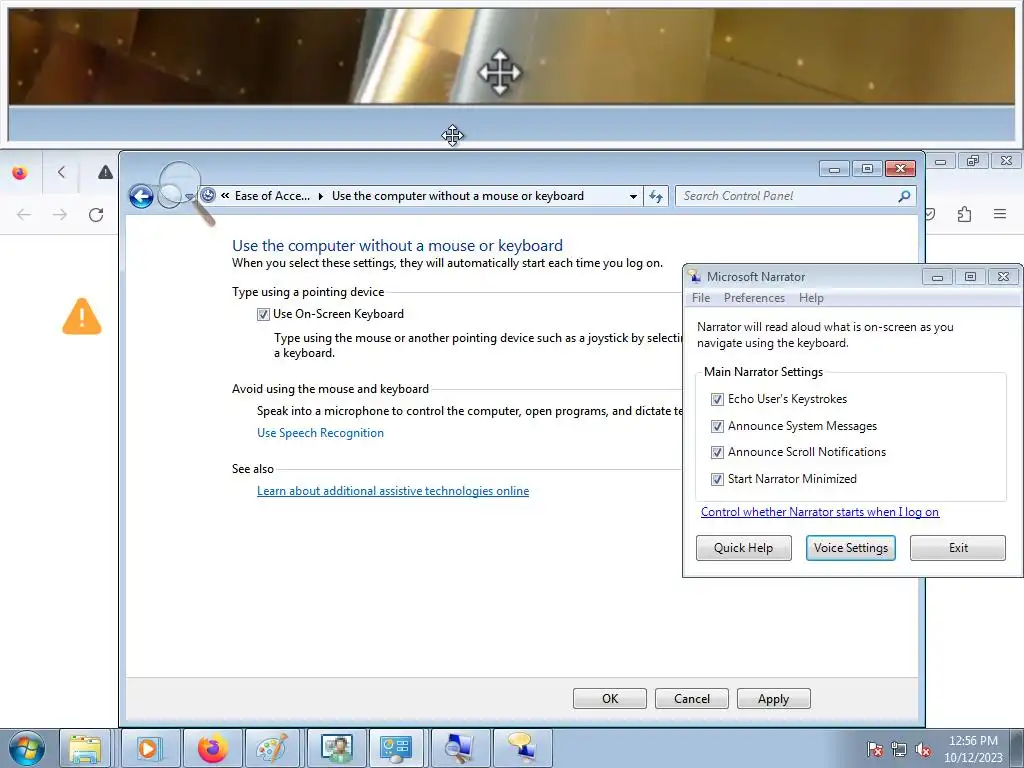This screenshot has width=1024, height=768.
Task: Open the Windows Start menu orb
Action: pos(26,748)
